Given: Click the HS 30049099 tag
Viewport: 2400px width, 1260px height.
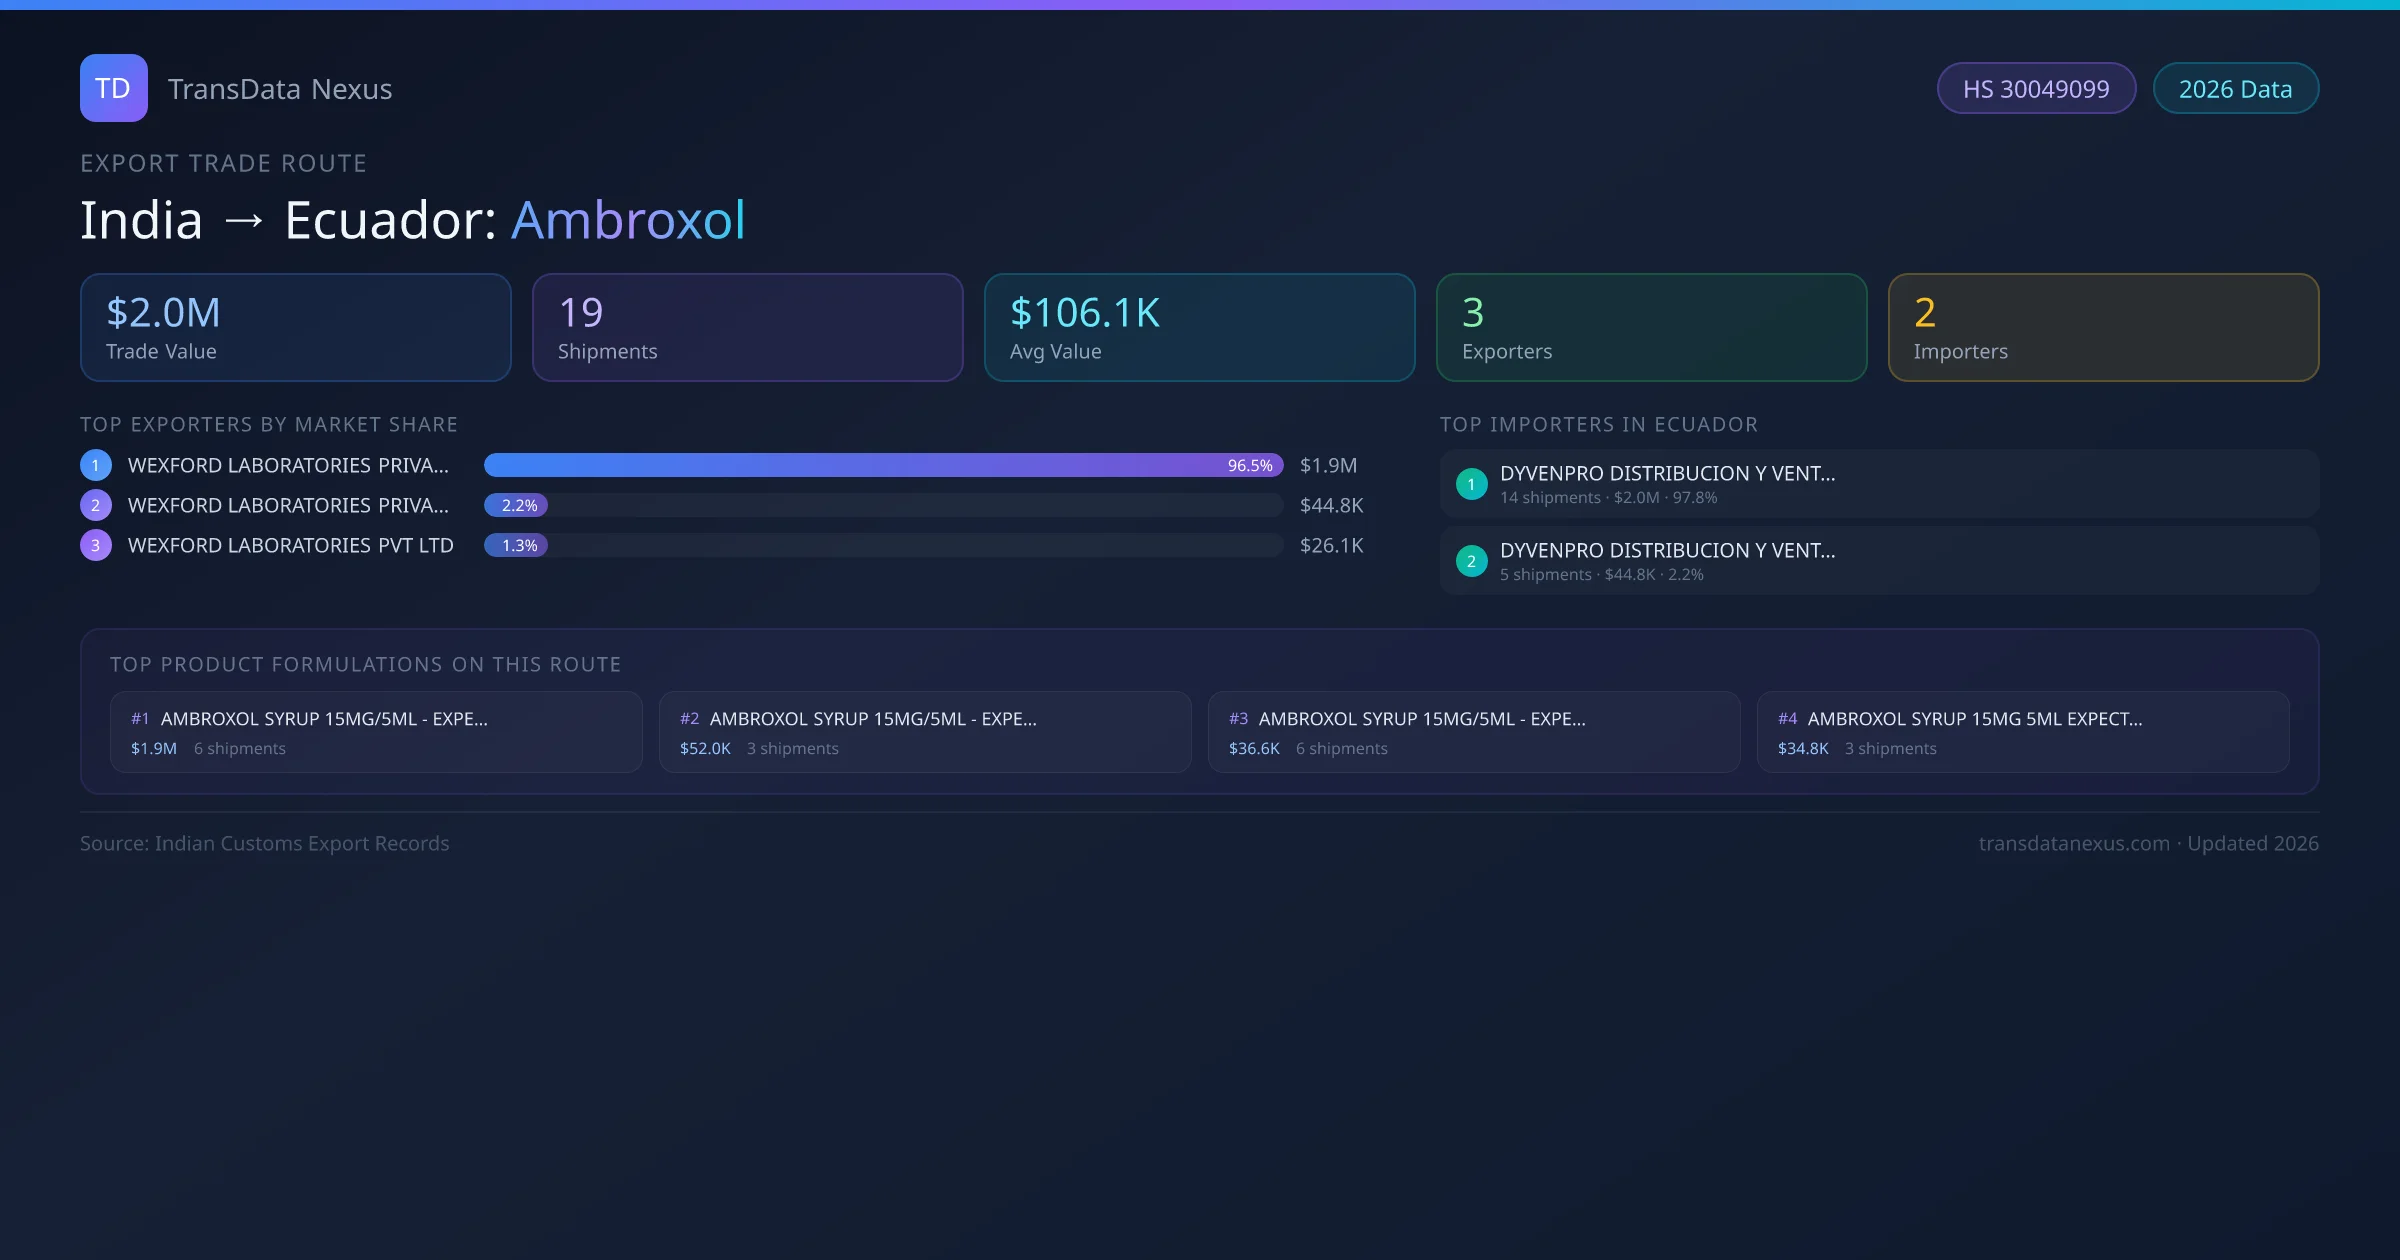Looking at the screenshot, I should (x=2035, y=89).
